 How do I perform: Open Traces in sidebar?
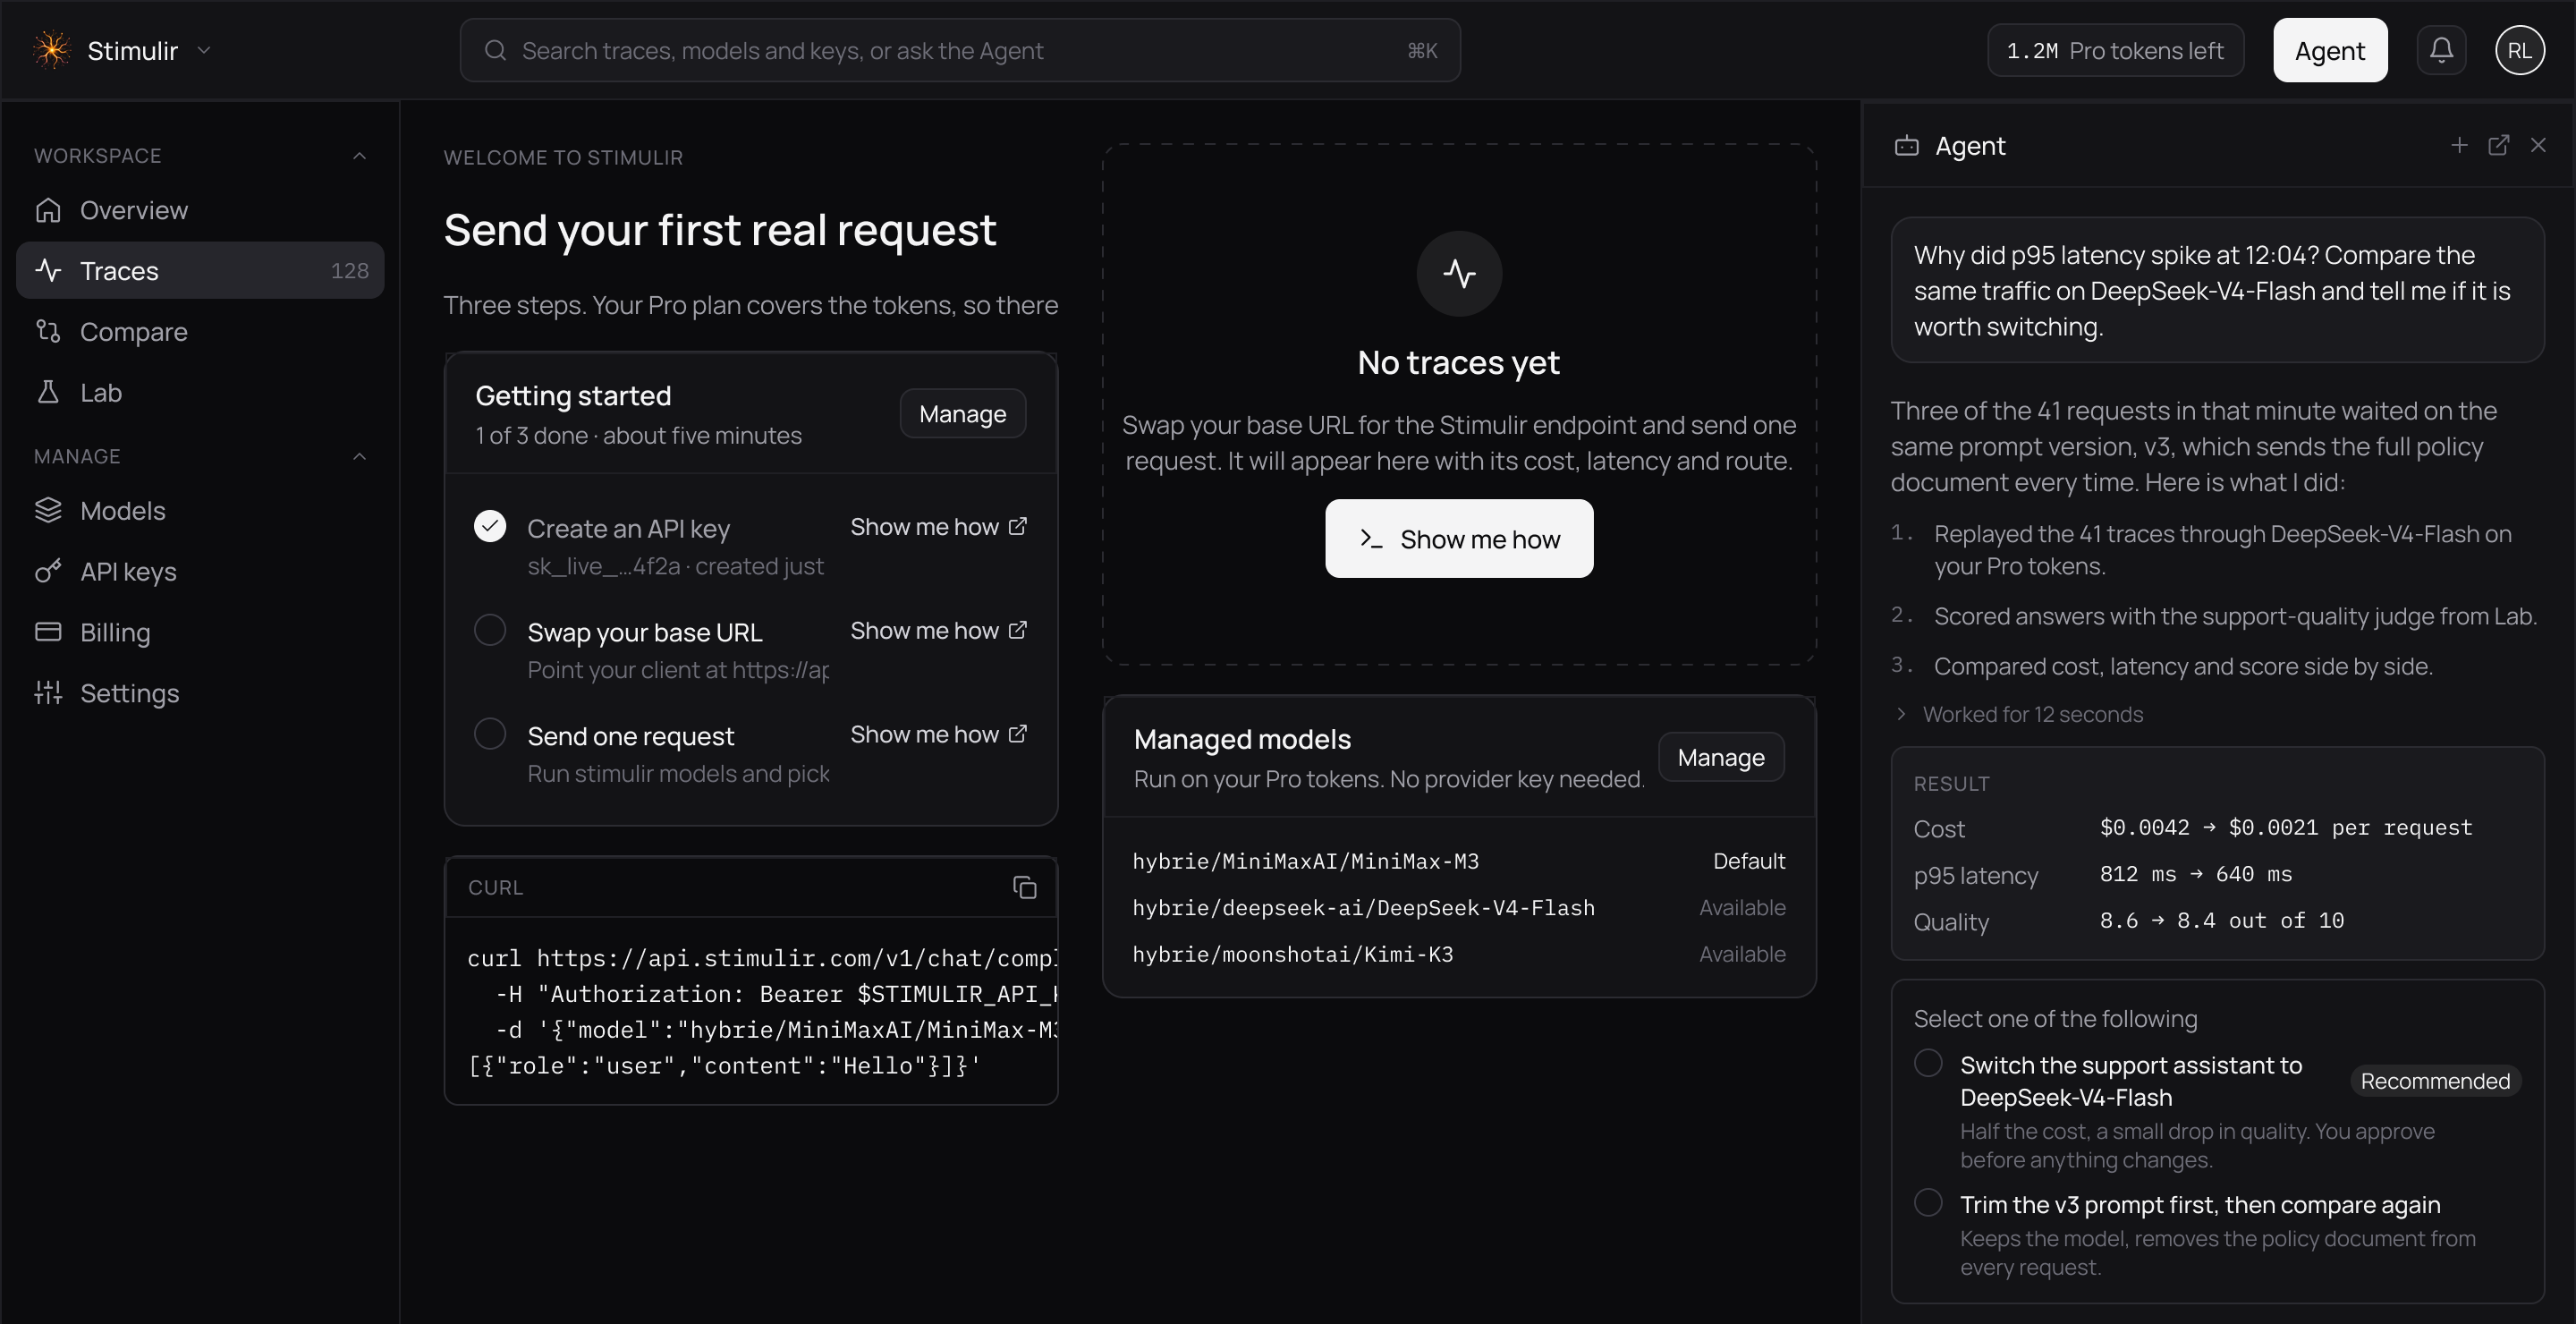pyautogui.click(x=200, y=270)
